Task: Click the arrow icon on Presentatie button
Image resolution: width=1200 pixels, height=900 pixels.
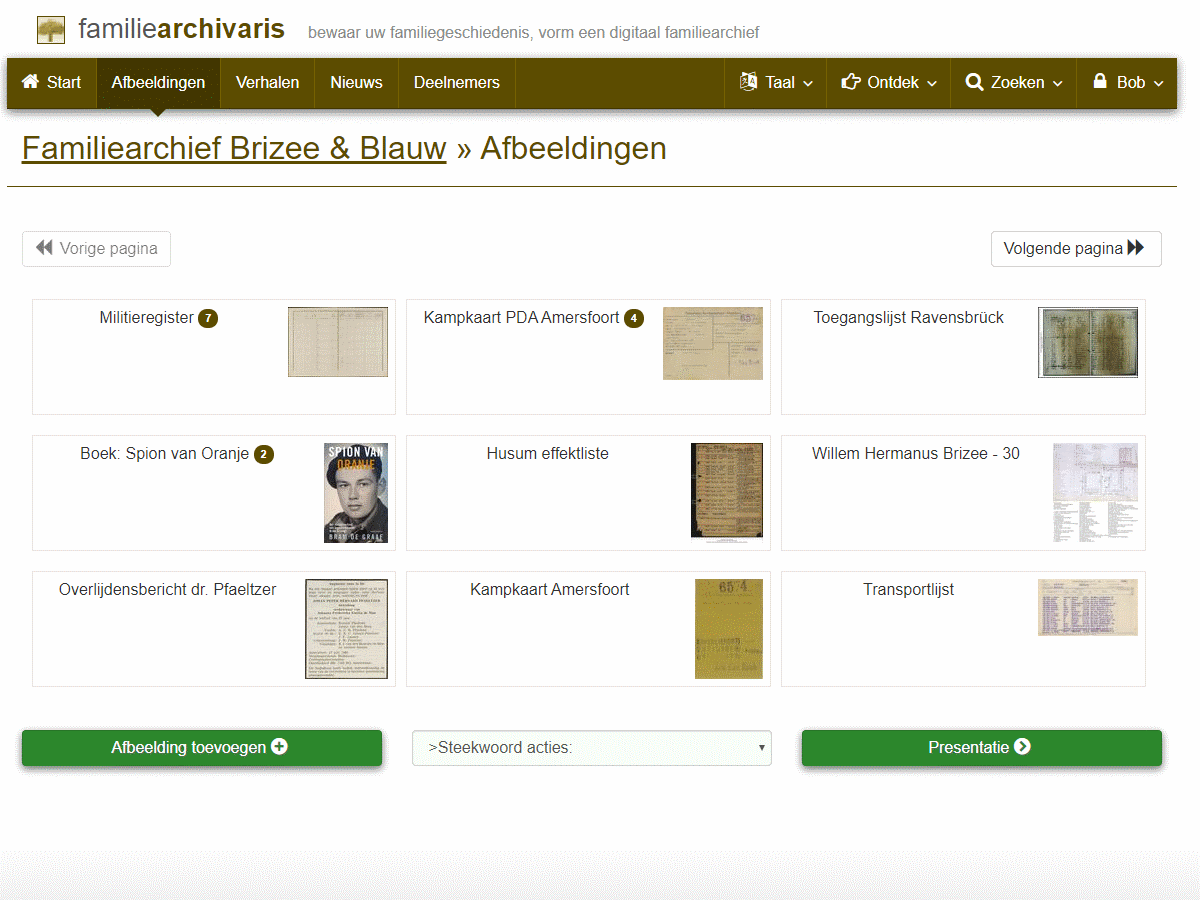Action: (1022, 746)
